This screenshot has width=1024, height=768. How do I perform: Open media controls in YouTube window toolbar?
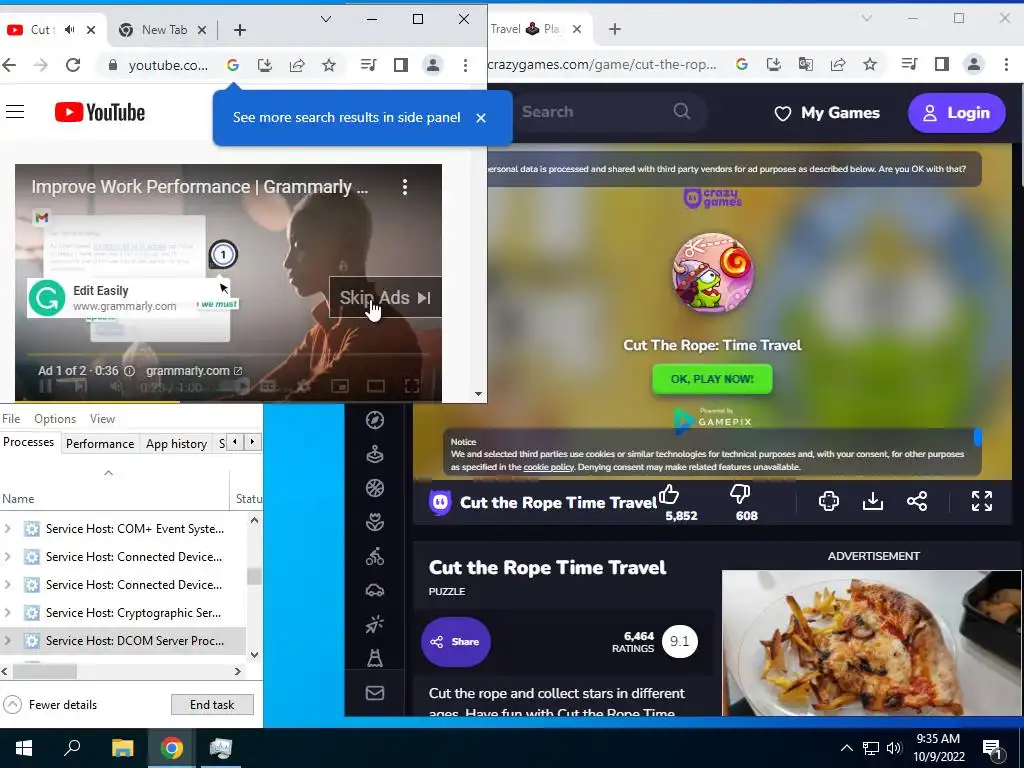[368, 65]
